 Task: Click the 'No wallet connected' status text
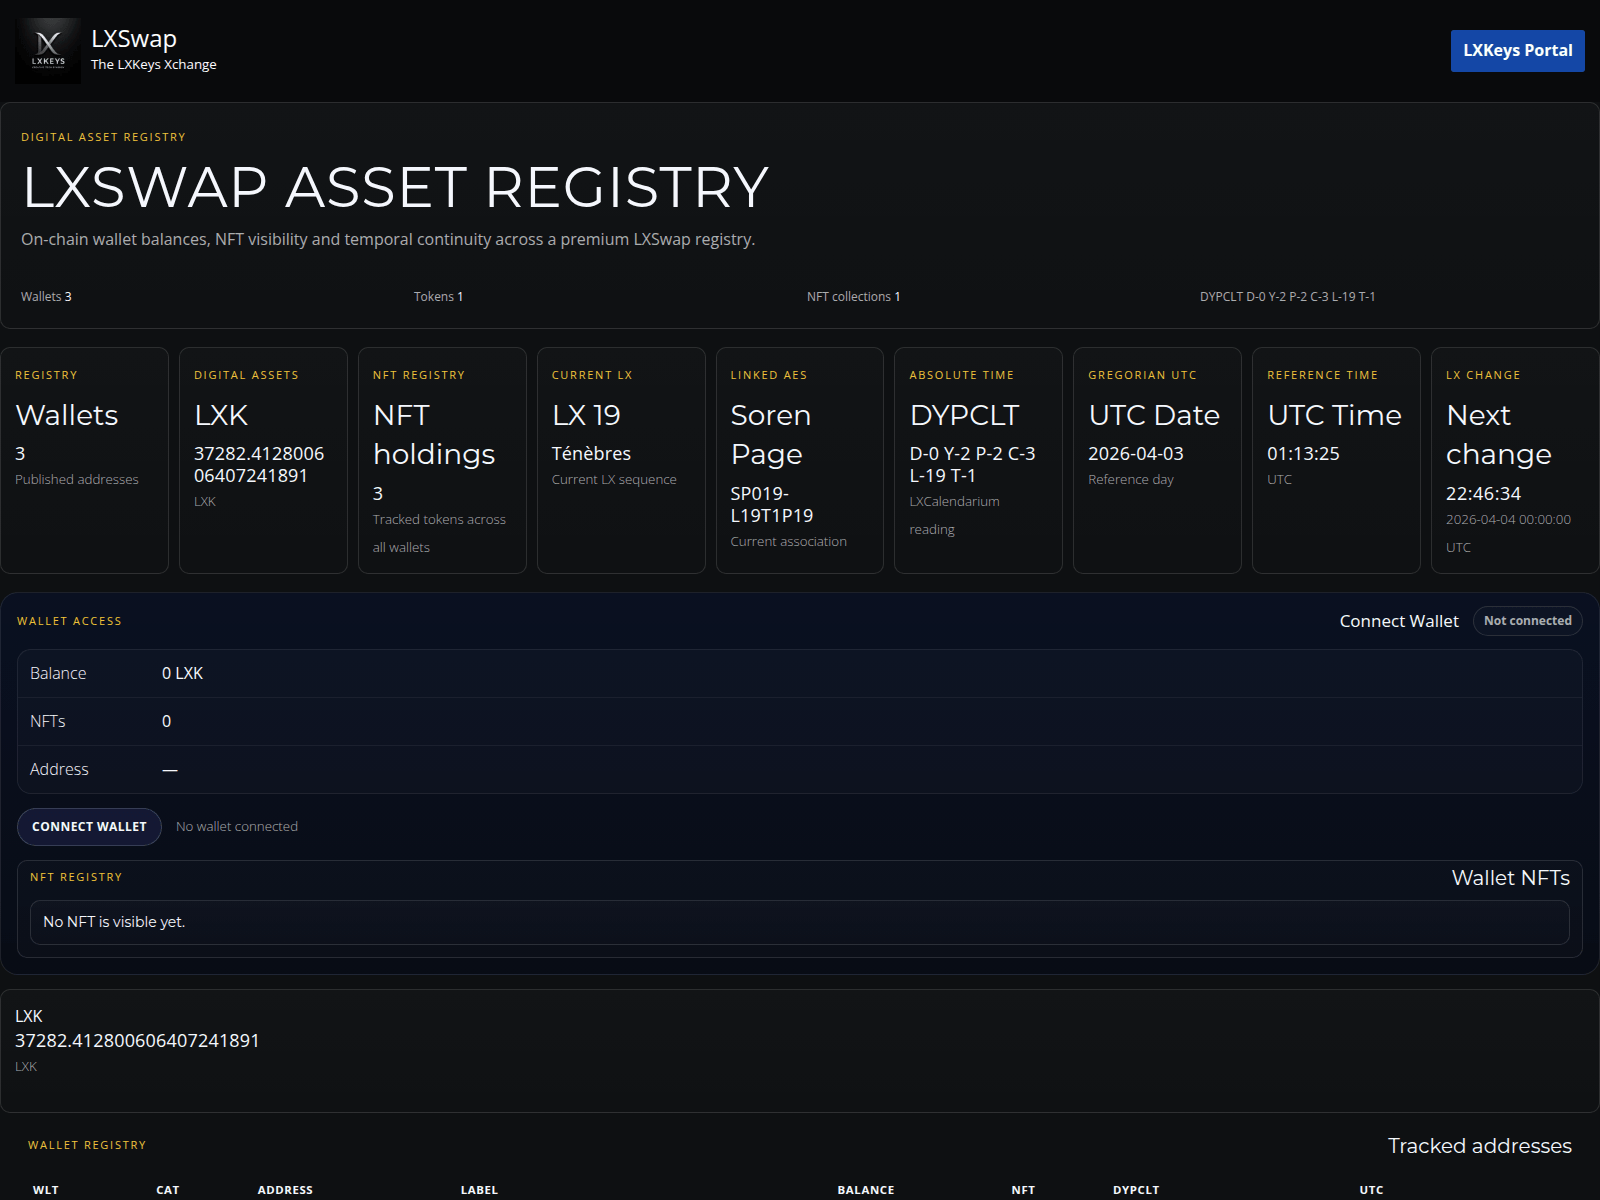(237, 827)
